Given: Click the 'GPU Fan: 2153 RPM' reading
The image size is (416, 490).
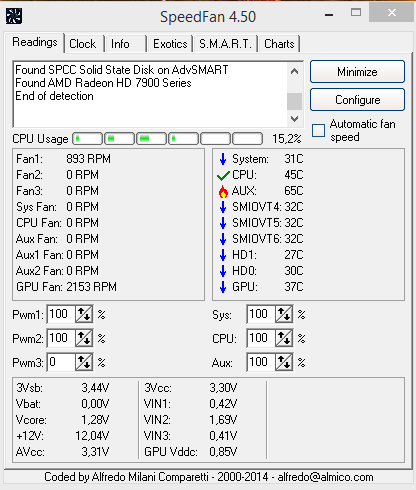Looking at the screenshot, I should [66, 287].
